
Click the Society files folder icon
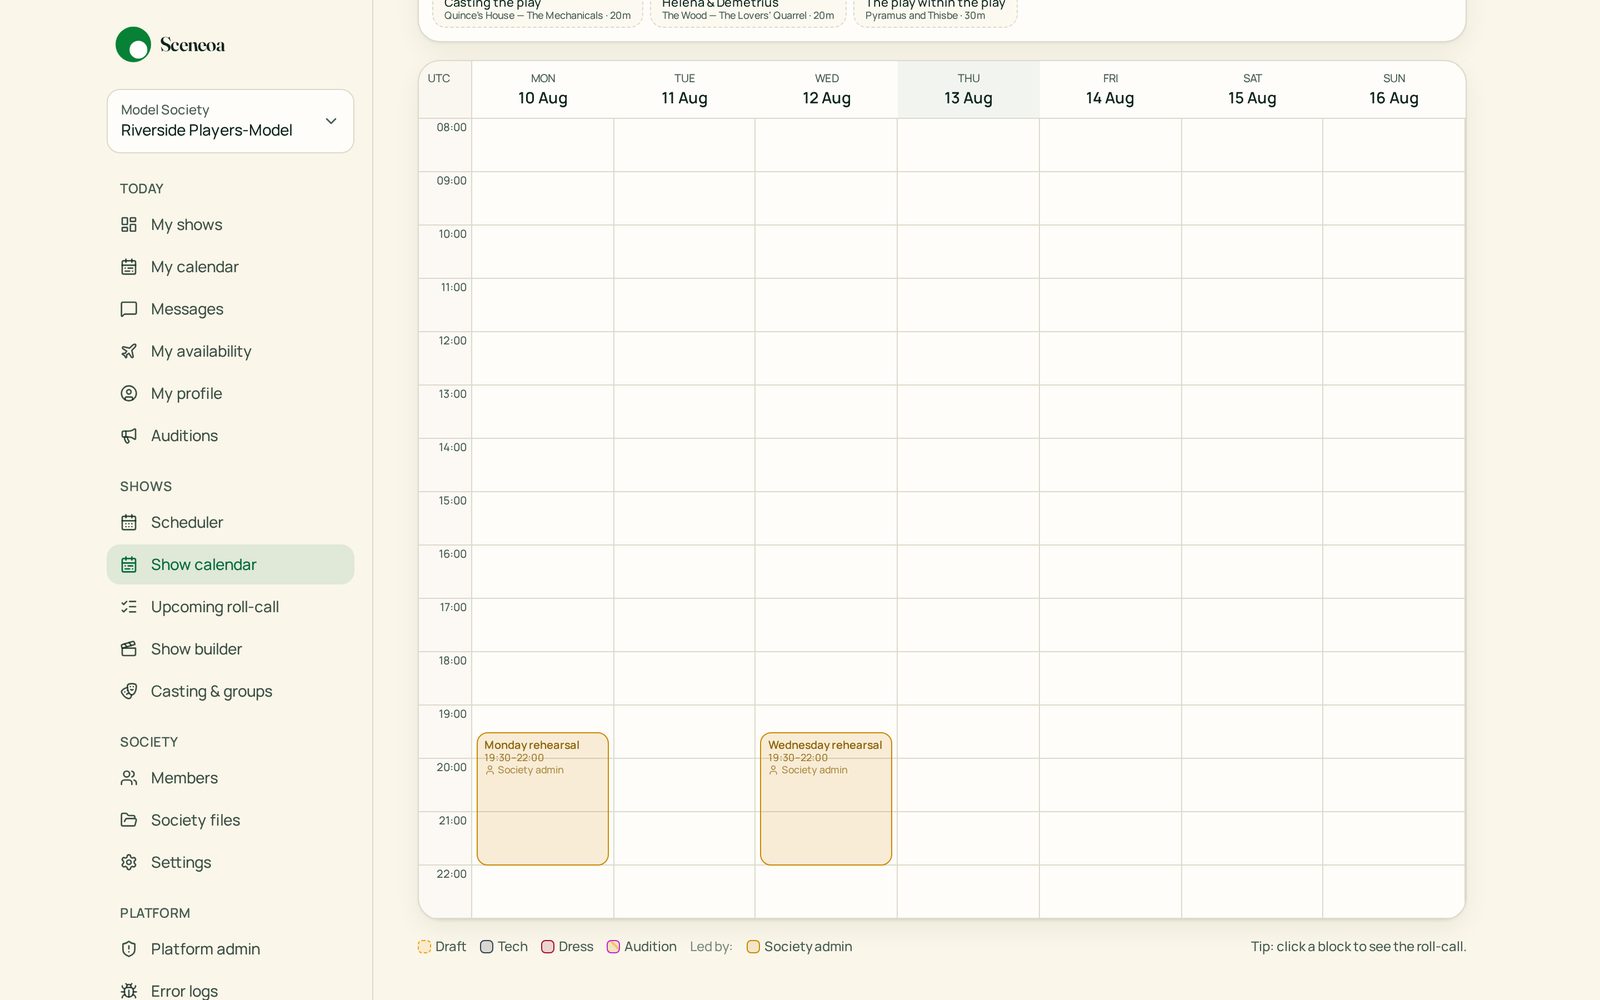tap(129, 820)
